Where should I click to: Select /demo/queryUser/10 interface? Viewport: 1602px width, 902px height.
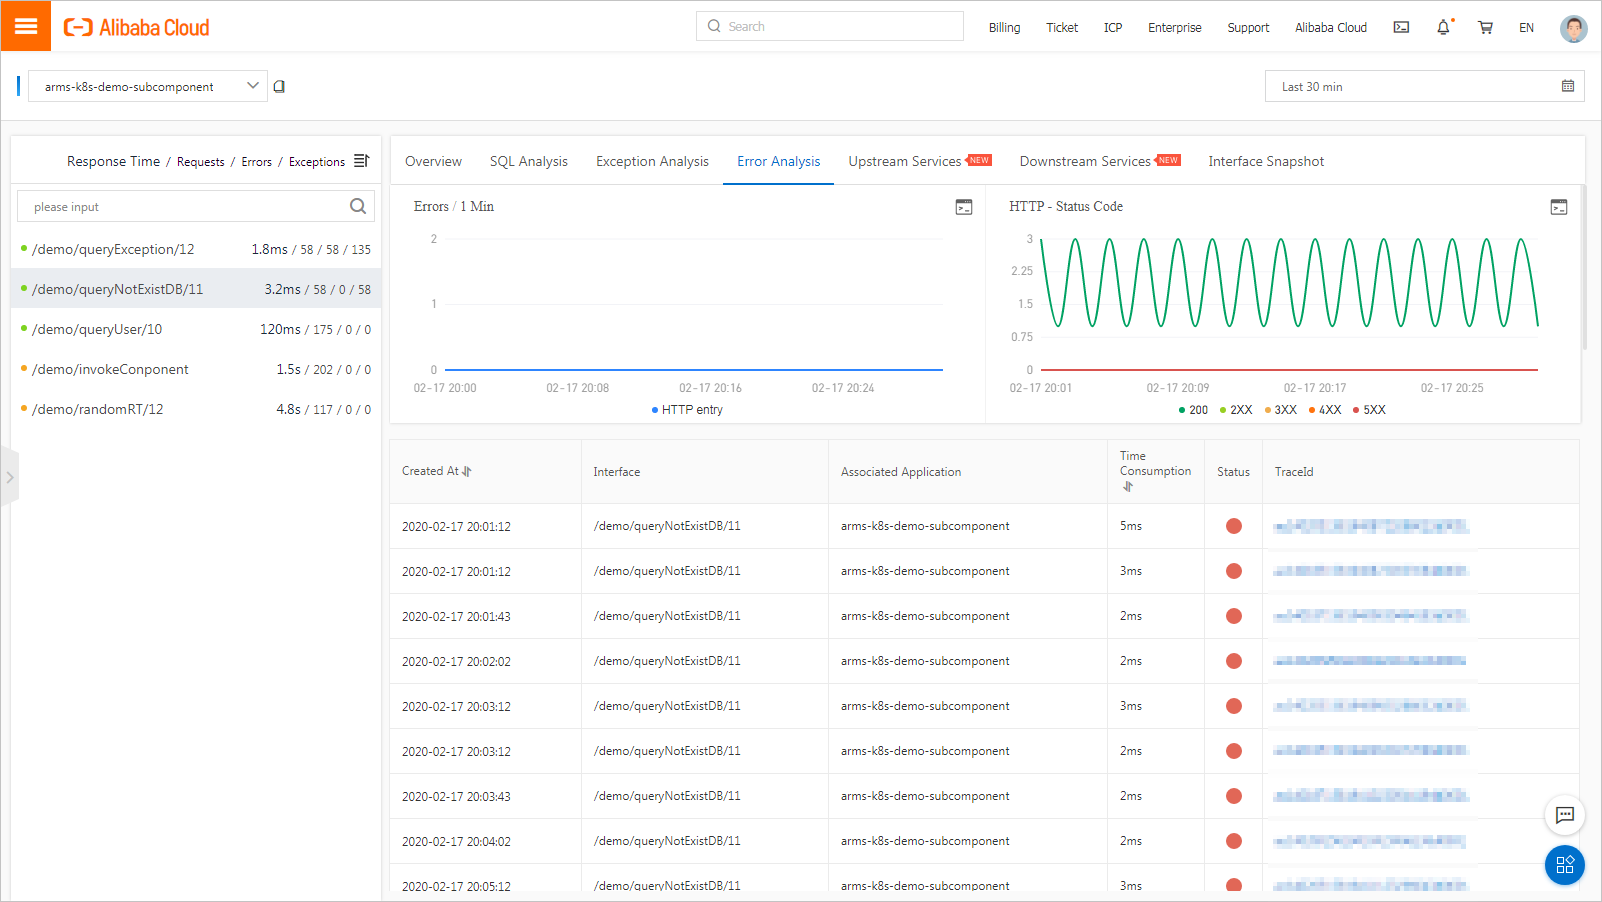point(196,329)
